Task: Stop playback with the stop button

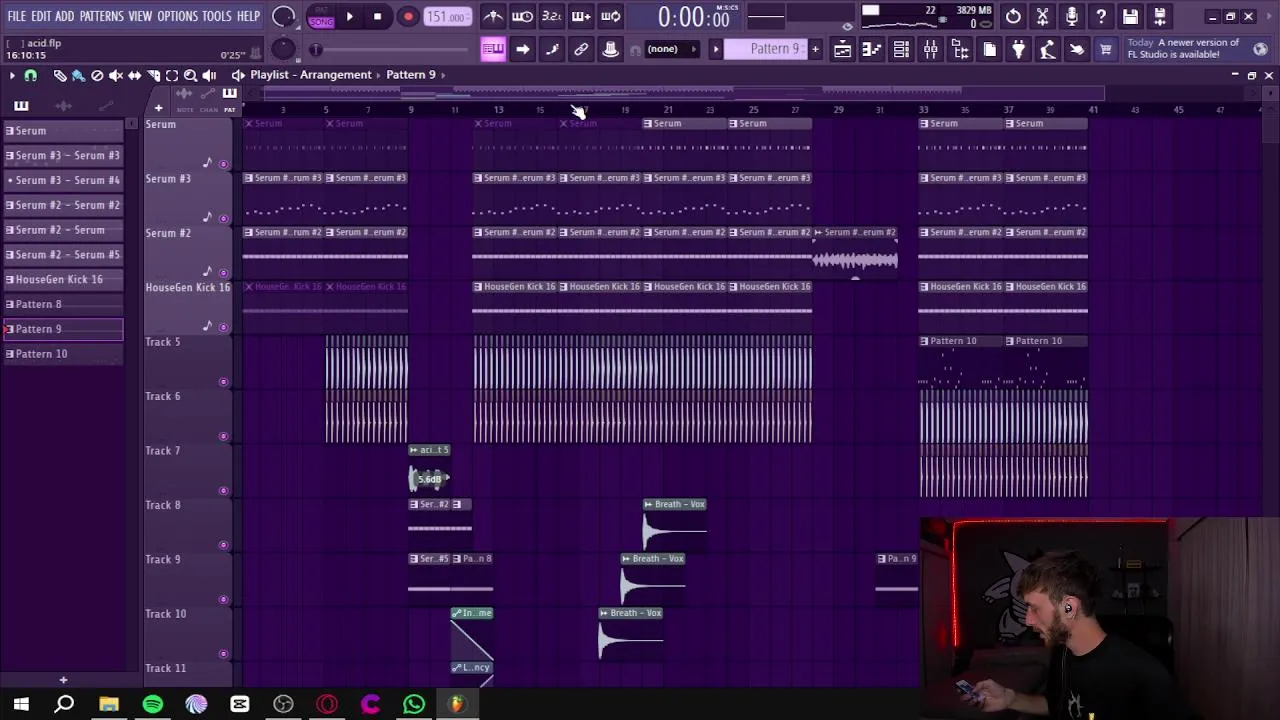Action: [377, 17]
